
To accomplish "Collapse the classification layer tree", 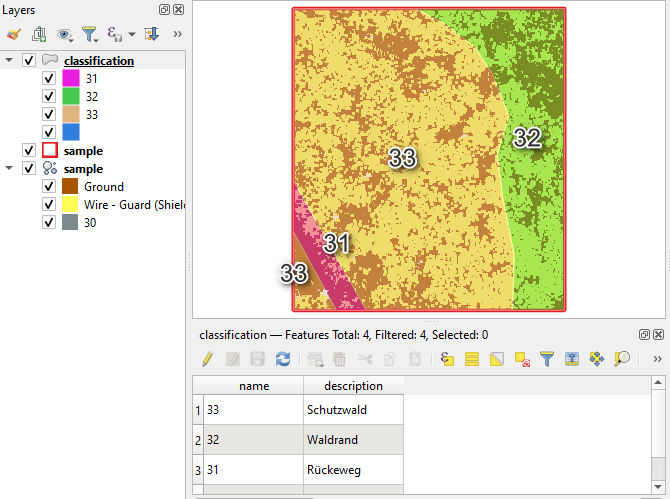I will click(x=10, y=61).
